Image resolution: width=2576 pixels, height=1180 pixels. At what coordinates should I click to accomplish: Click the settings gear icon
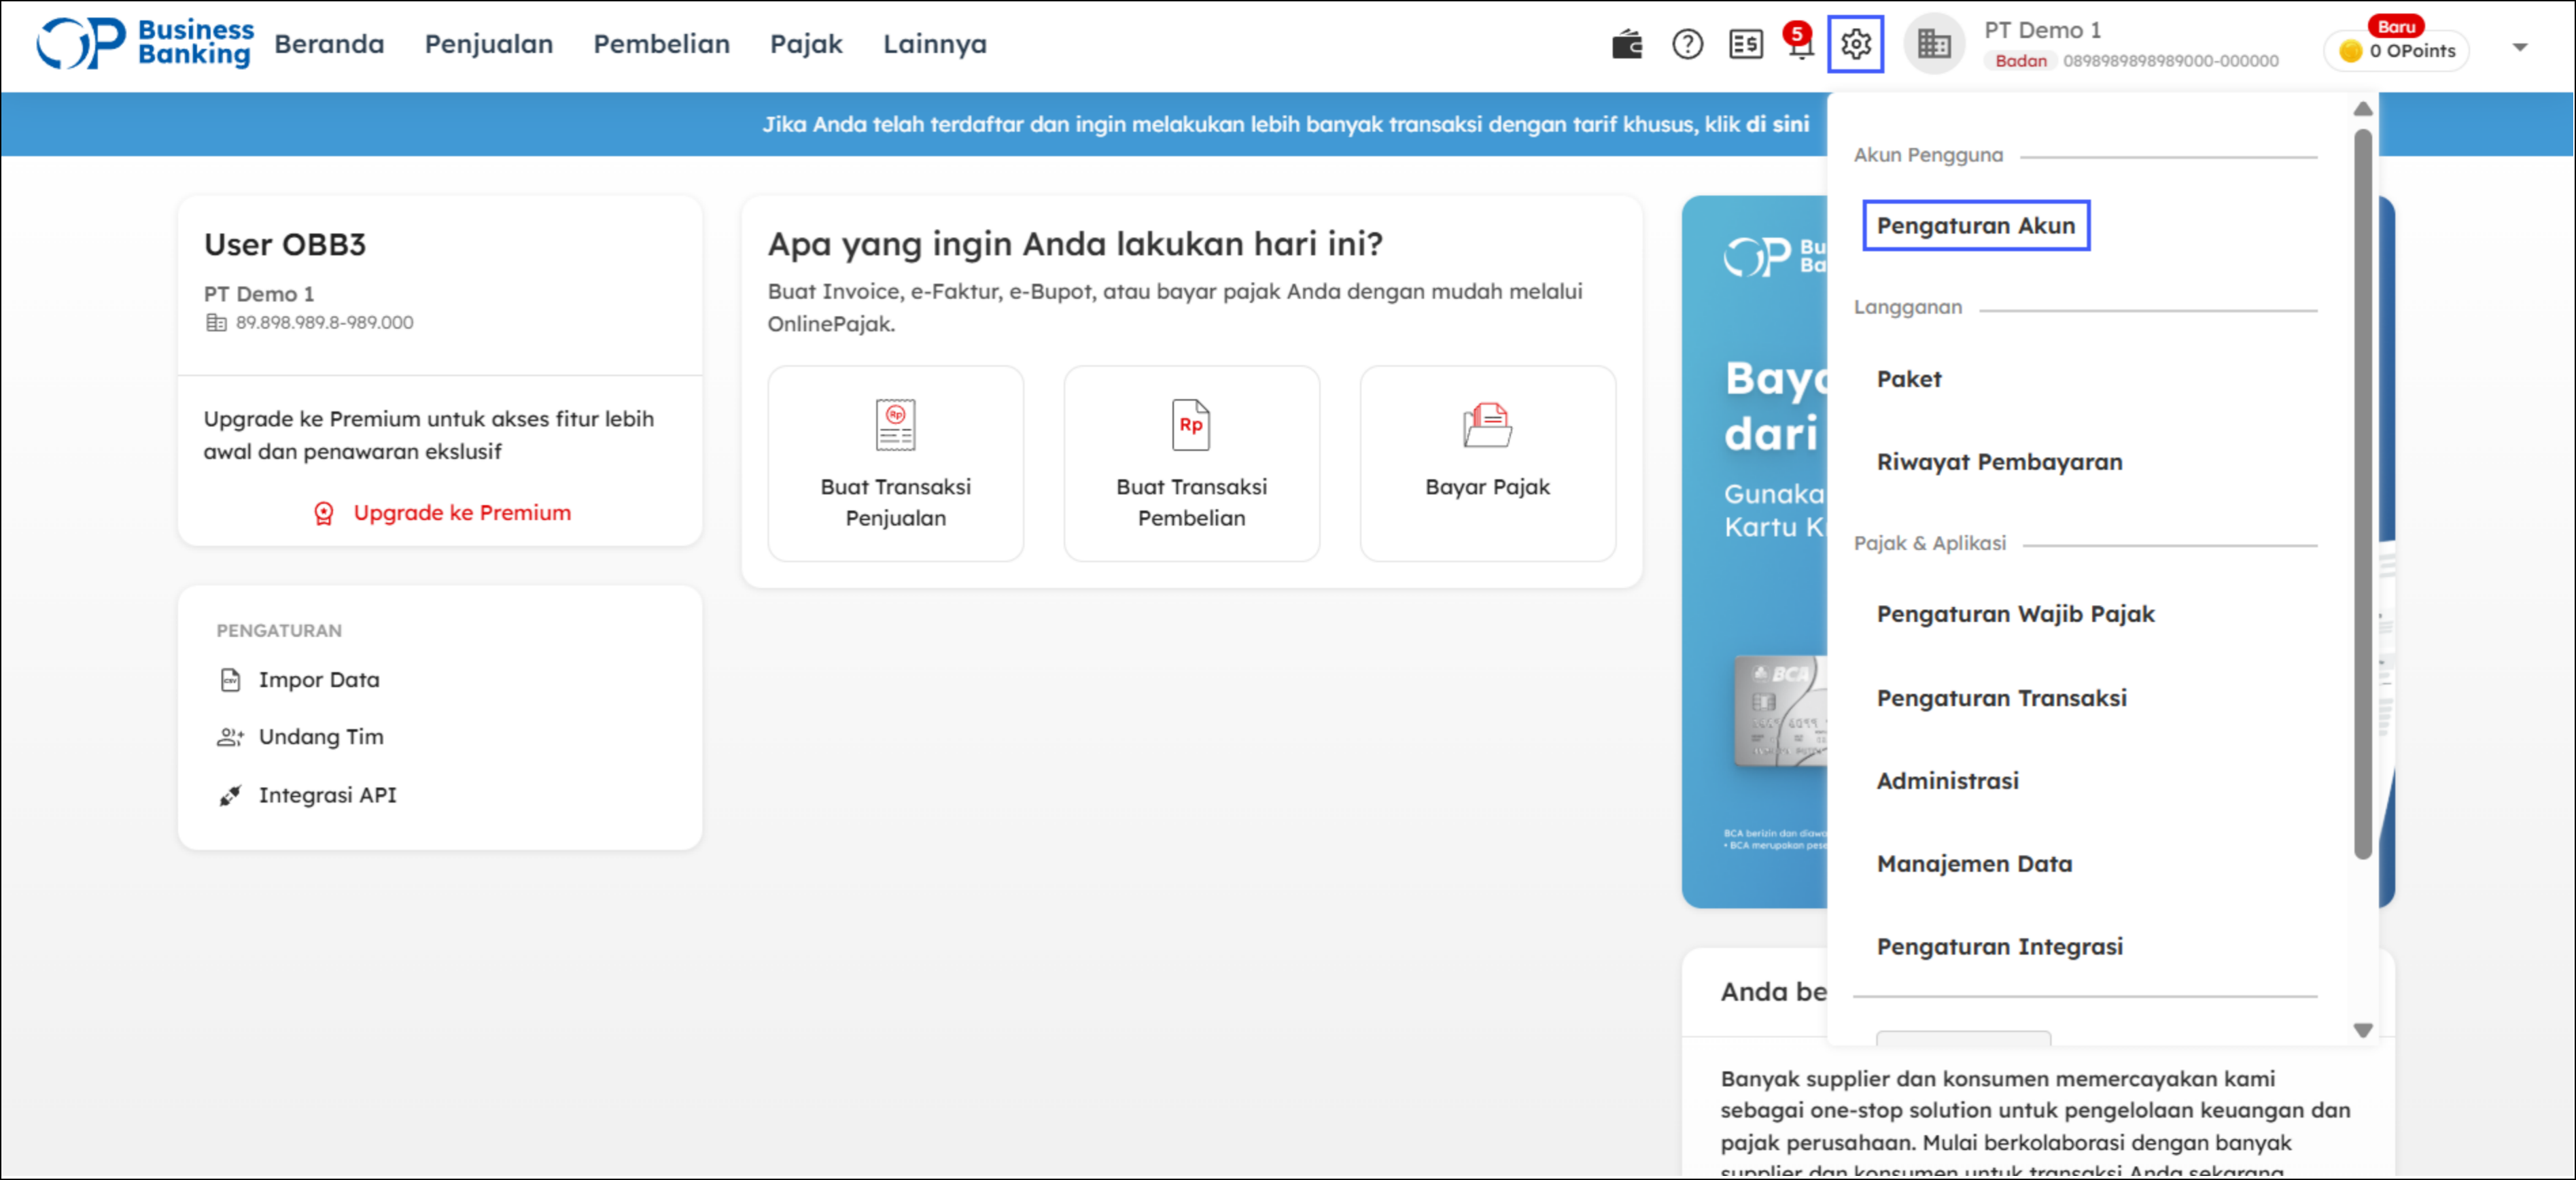(x=1855, y=45)
